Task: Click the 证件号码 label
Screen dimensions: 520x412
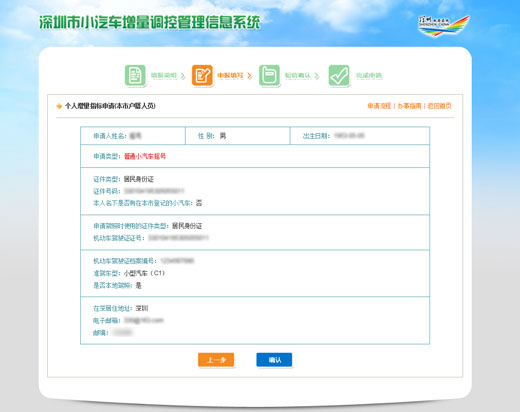Action: click(106, 191)
